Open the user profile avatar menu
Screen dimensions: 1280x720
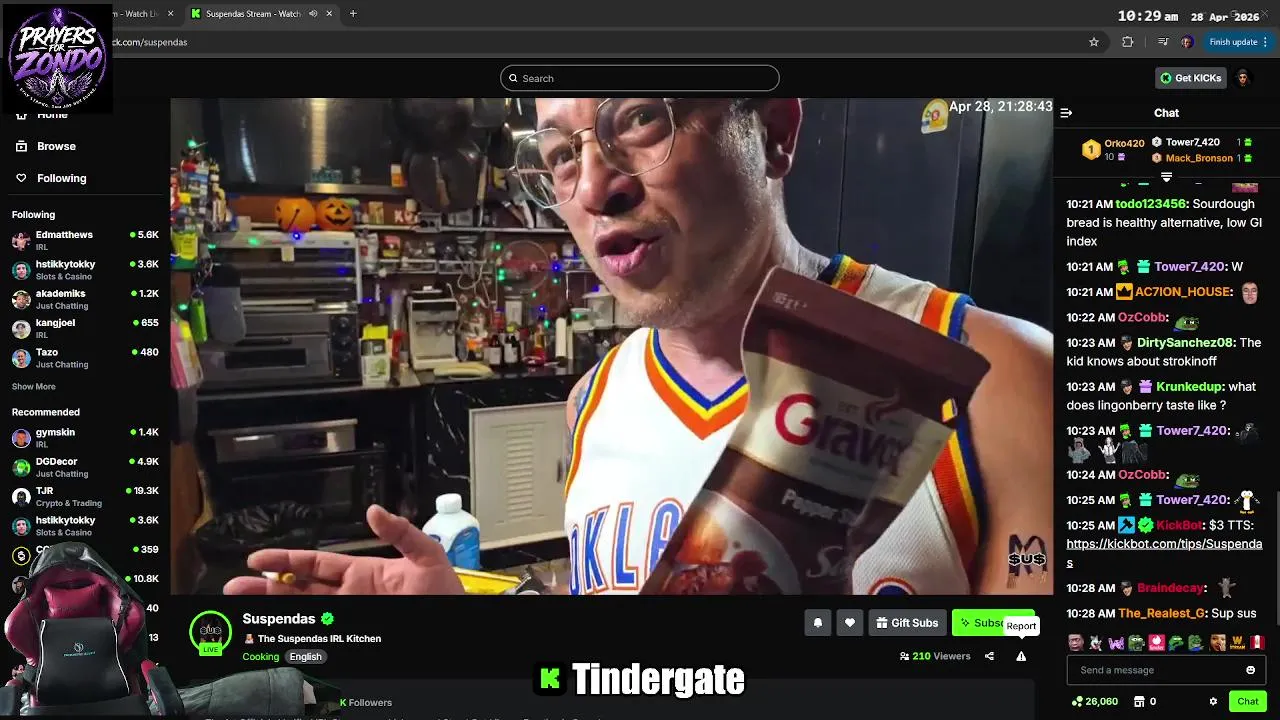point(1243,78)
